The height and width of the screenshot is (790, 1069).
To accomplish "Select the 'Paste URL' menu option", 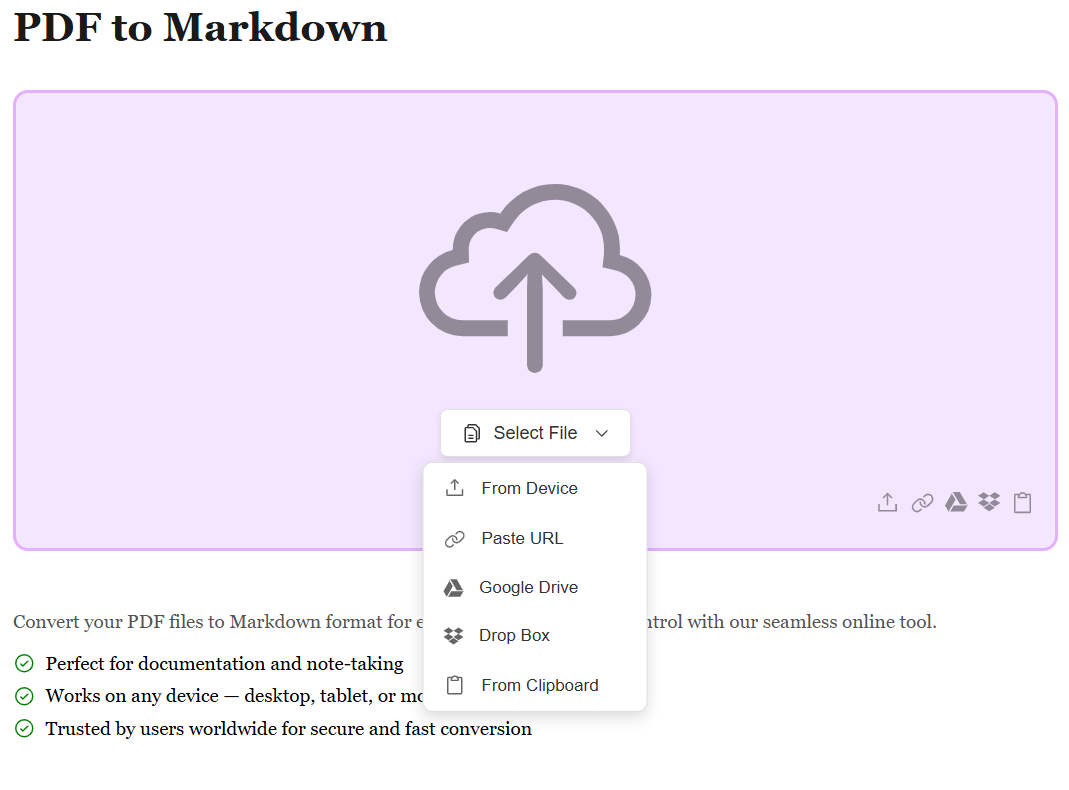I will pos(522,538).
